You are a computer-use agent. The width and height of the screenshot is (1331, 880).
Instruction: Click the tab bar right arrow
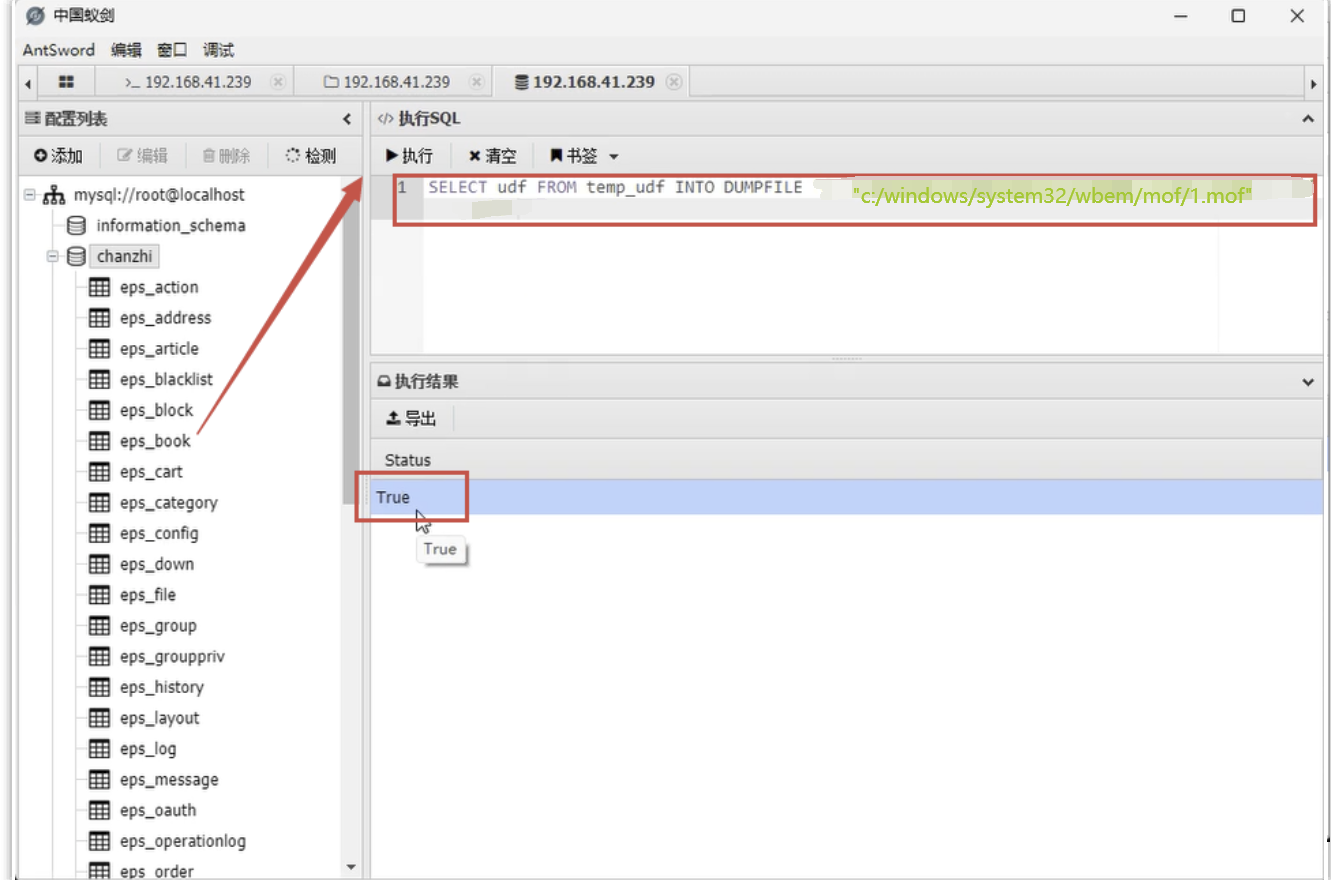pos(1313,83)
